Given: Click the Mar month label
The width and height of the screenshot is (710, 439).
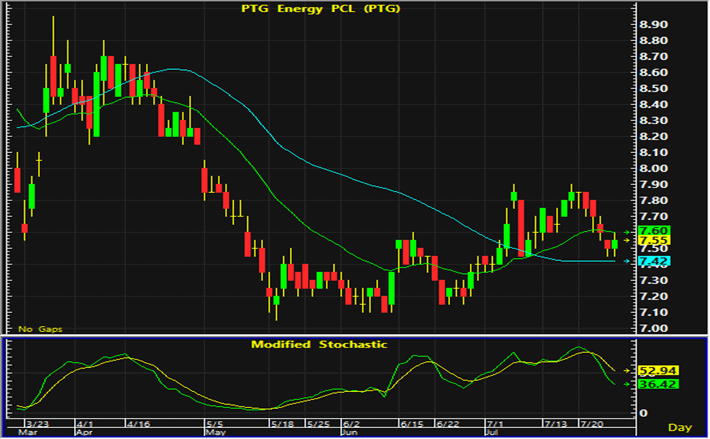Looking at the screenshot, I should point(27,432).
